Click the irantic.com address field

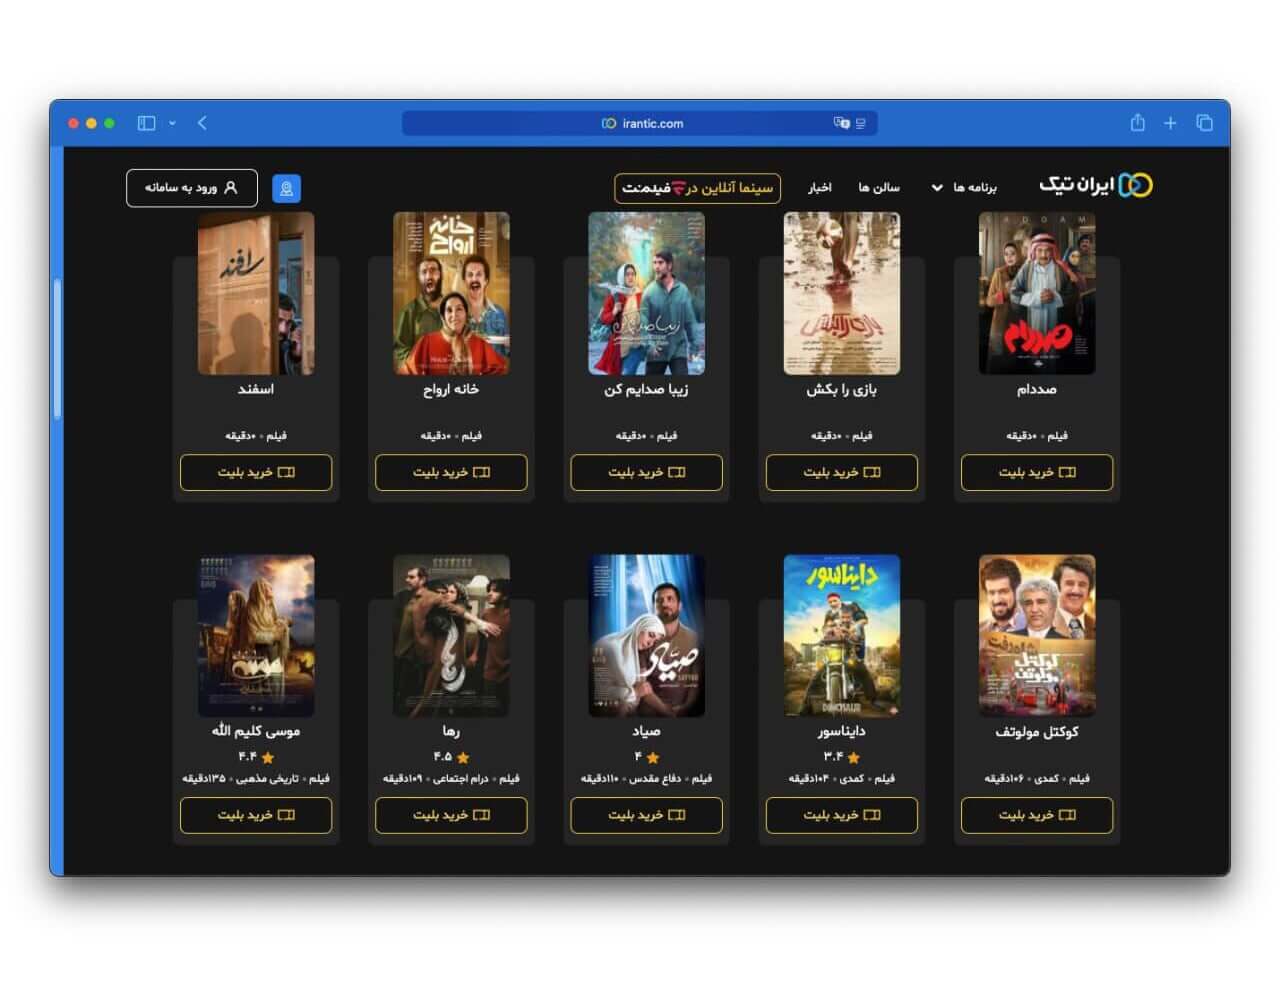(x=640, y=123)
